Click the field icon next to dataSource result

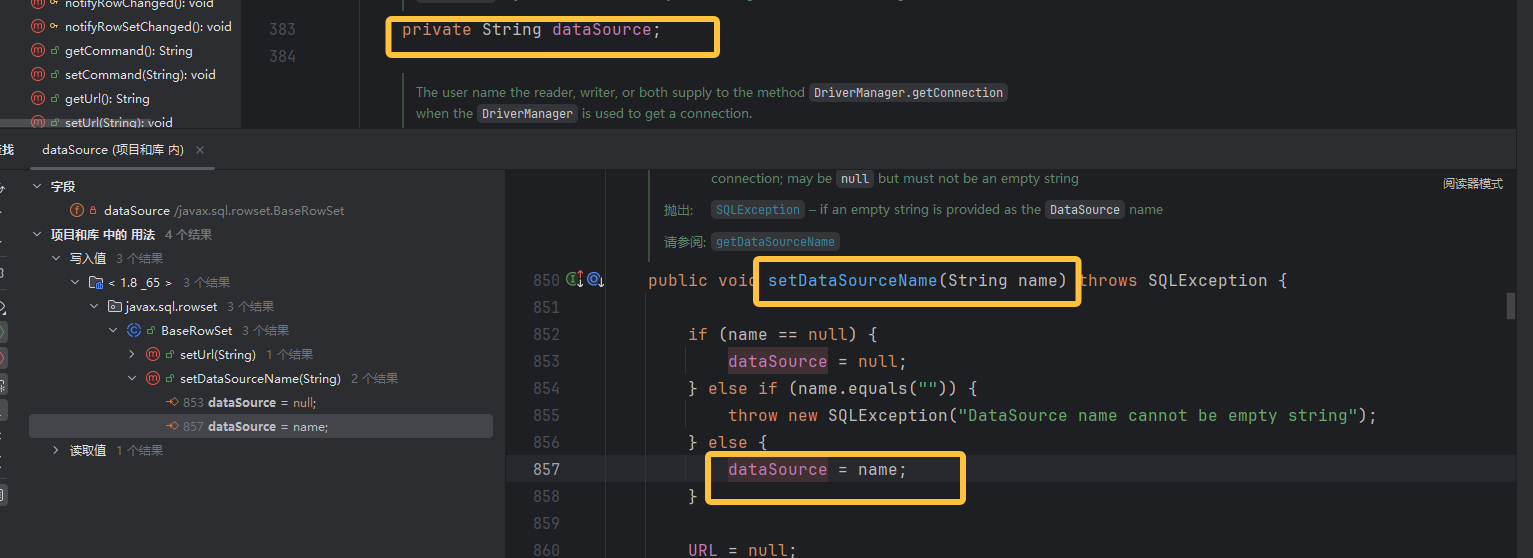tap(77, 211)
